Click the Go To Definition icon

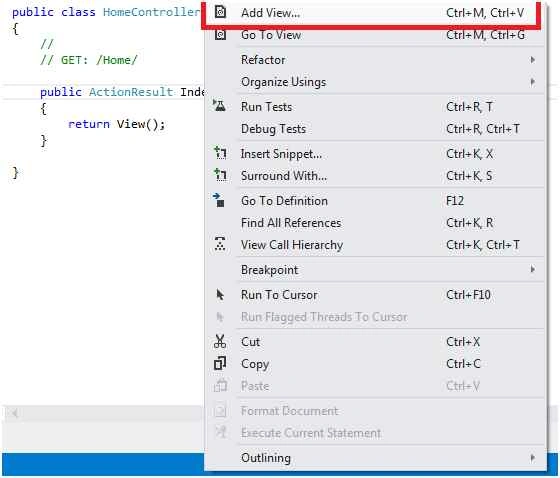pyautogui.click(x=219, y=200)
